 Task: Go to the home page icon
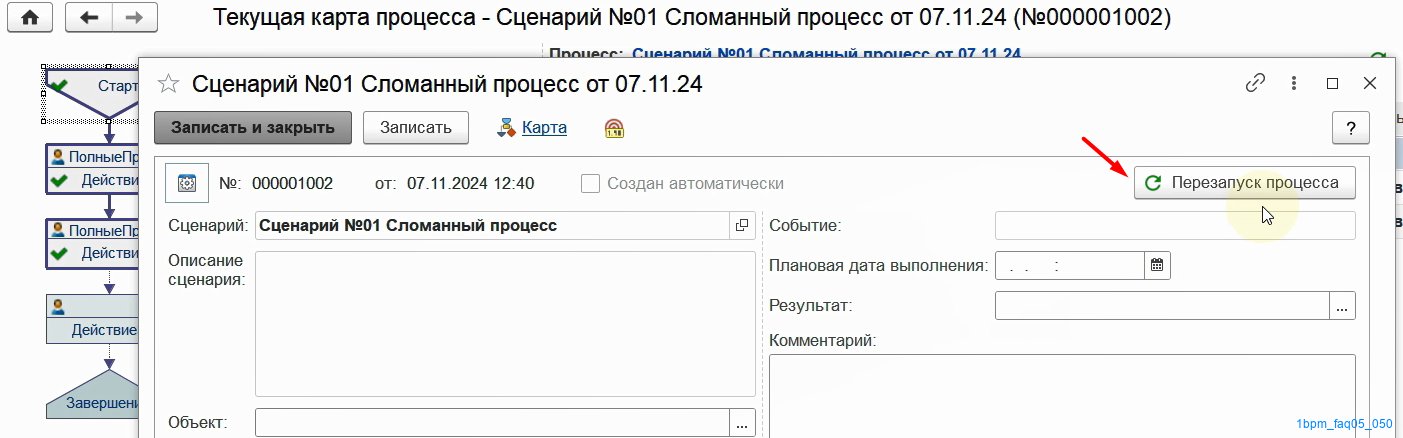31,18
